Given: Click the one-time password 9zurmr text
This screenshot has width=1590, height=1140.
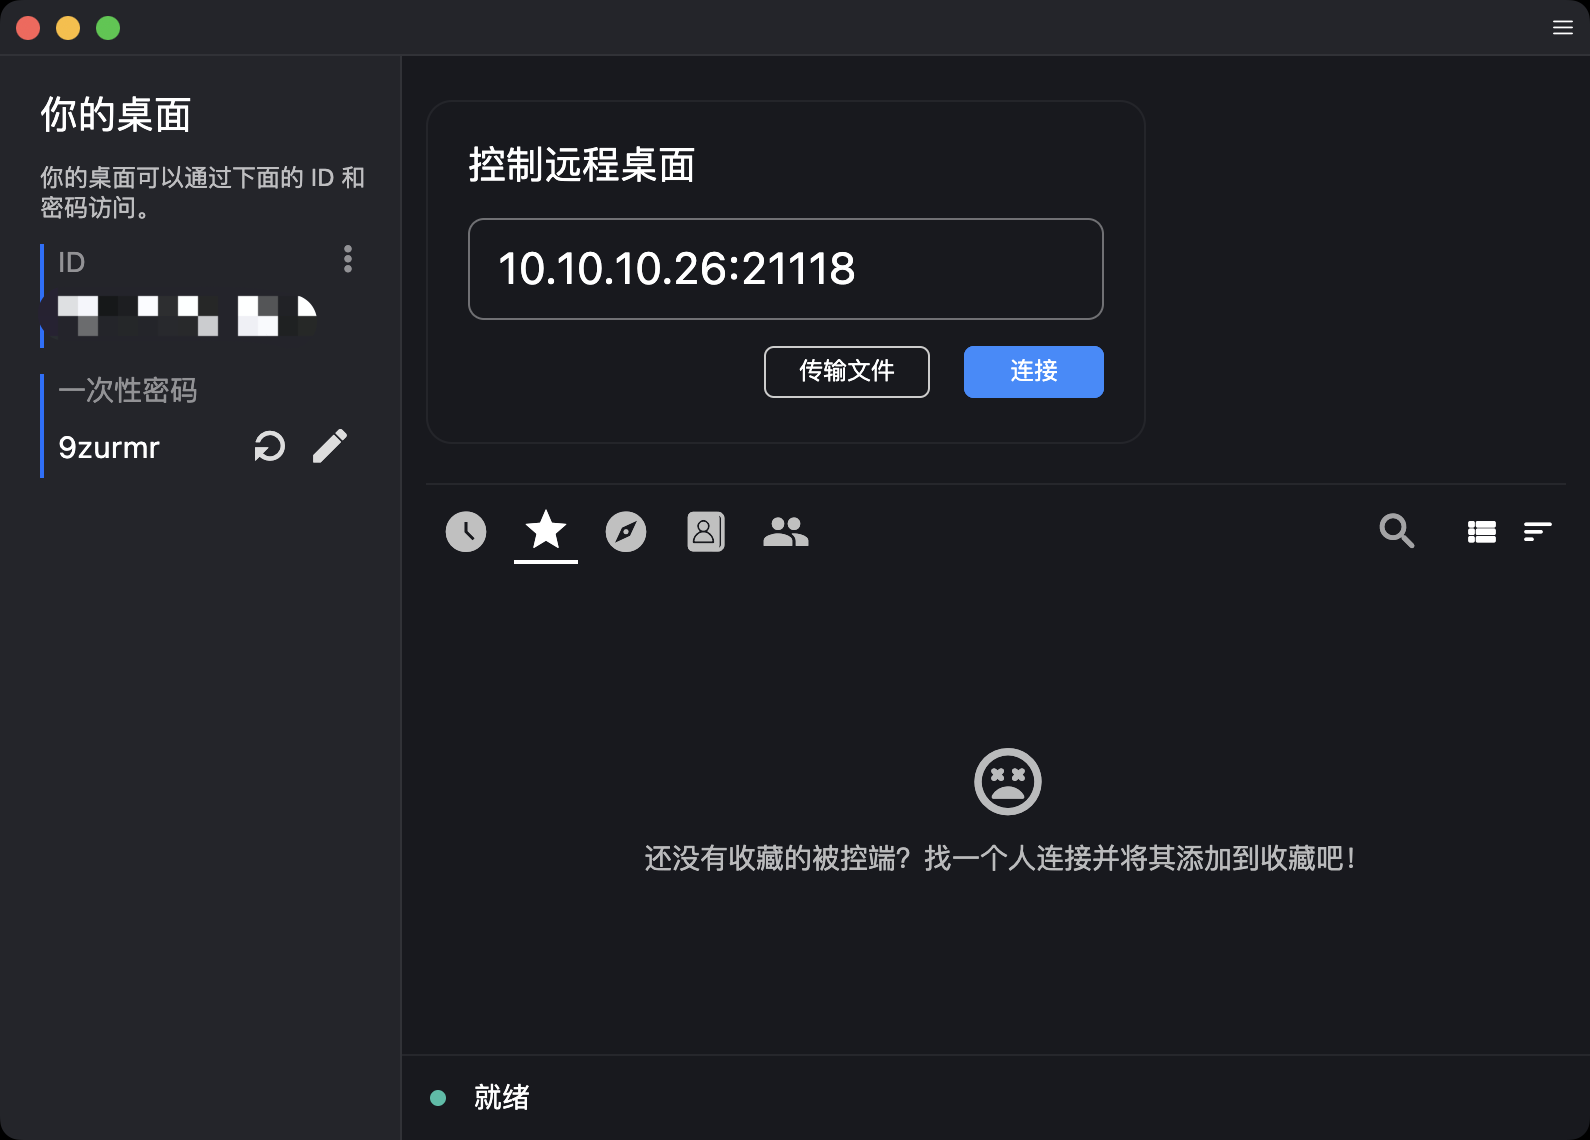Looking at the screenshot, I should click(x=109, y=447).
